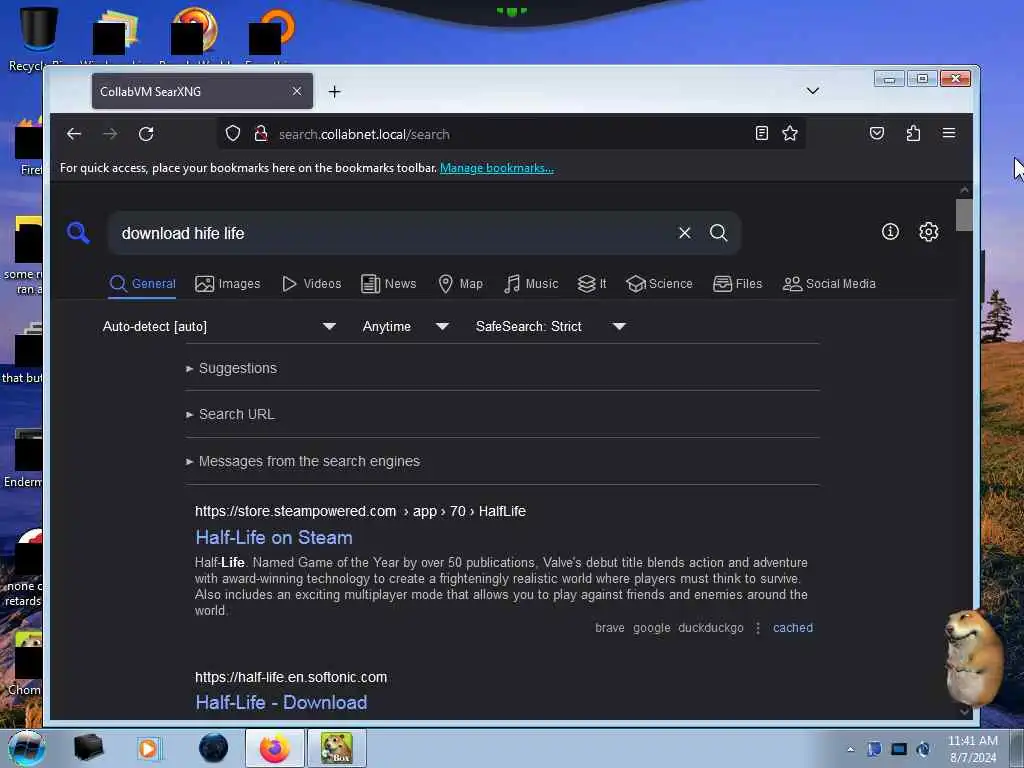The image size is (1024, 768).
Task: Click the cached link of Steam result
Action: [x=793, y=628]
